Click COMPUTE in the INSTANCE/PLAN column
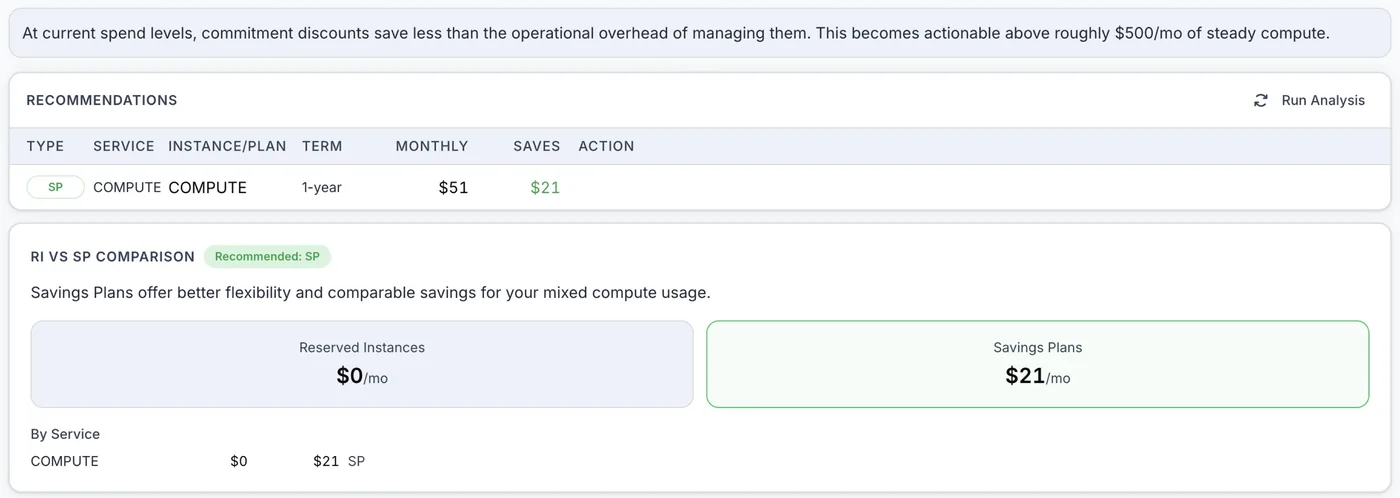The width and height of the screenshot is (1400, 498). click(x=207, y=187)
